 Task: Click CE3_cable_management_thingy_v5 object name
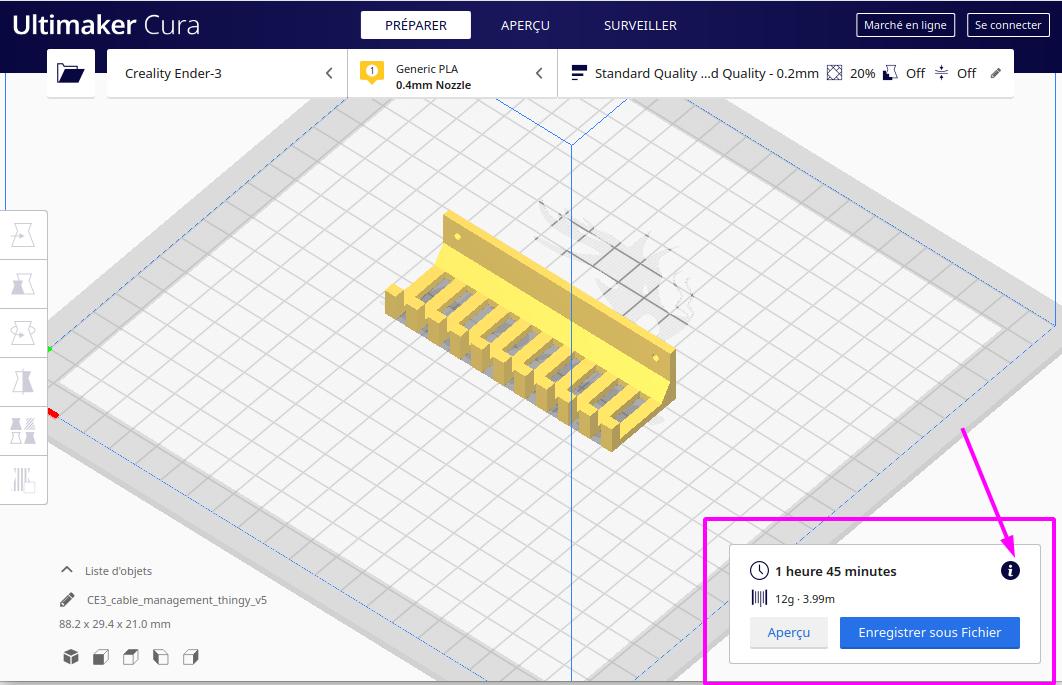coord(177,600)
